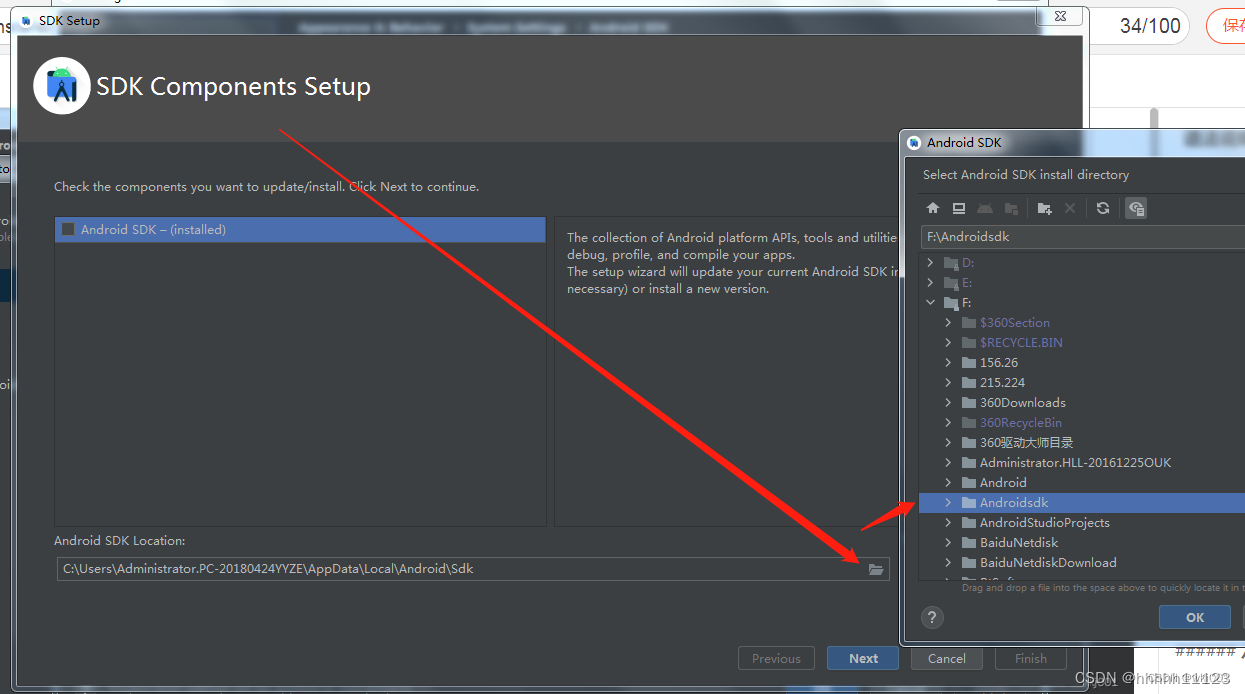This screenshot has width=1245, height=694.
Task: Select the $RECYCLE.BIN folder label
Action: pyautogui.click(x=1021, y=343)
